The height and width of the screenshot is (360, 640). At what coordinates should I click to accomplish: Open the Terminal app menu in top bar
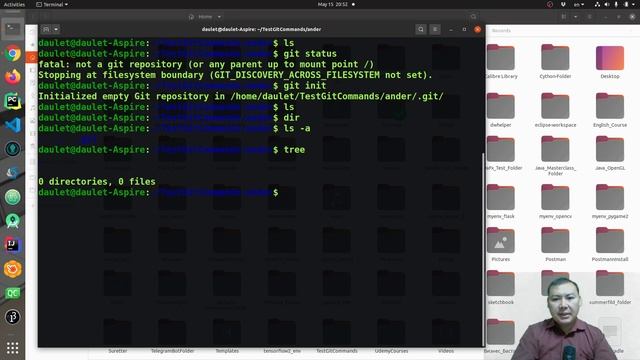click(52, 4)
